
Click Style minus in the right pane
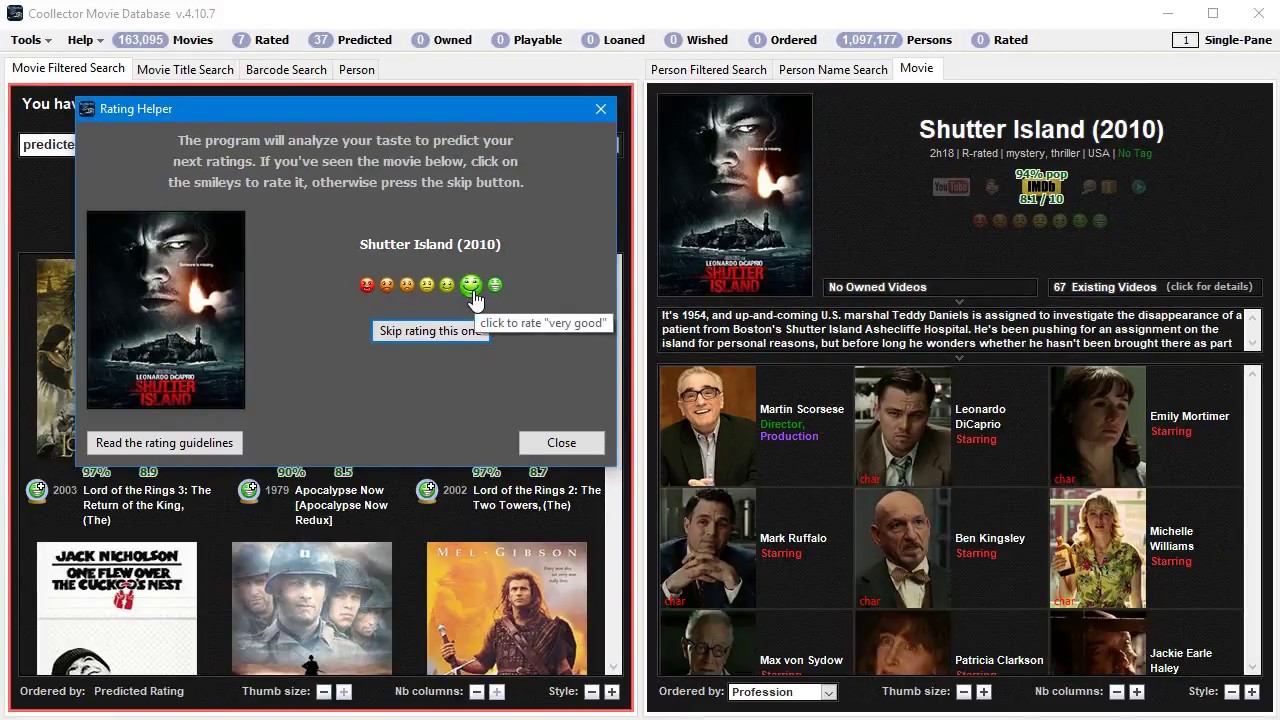coord(1232,692)
